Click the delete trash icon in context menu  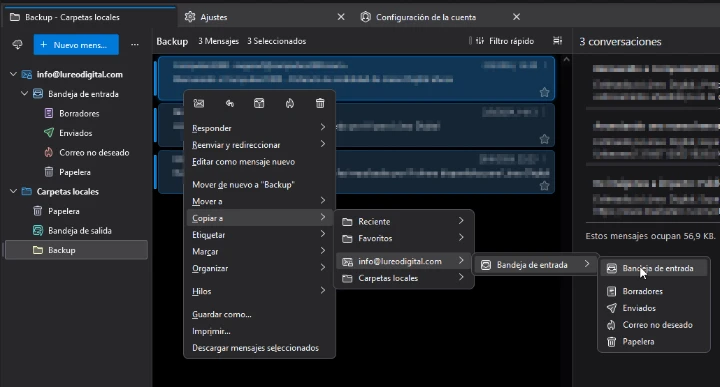click(x=320, y=103)
